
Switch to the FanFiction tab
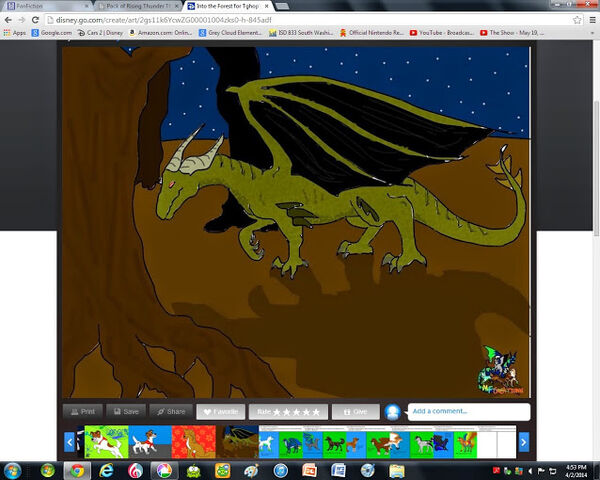[46, 6]
